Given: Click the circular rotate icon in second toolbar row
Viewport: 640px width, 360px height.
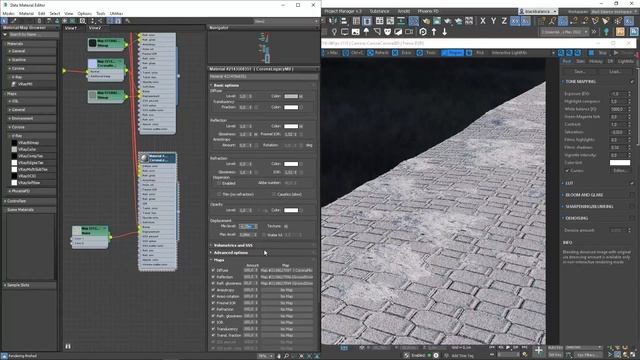Looking at the screenshot, I should tap(423, 31).
